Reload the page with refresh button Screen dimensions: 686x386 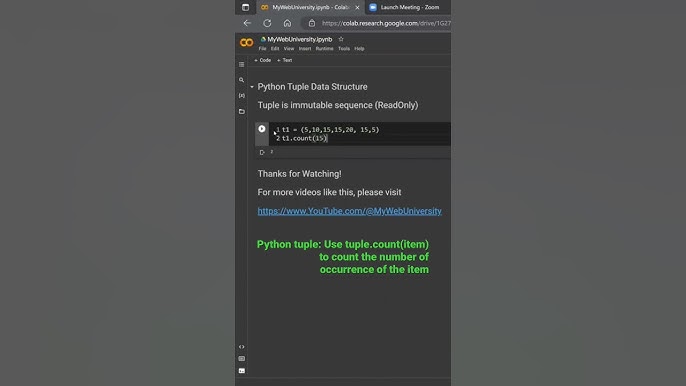(267, 23)
